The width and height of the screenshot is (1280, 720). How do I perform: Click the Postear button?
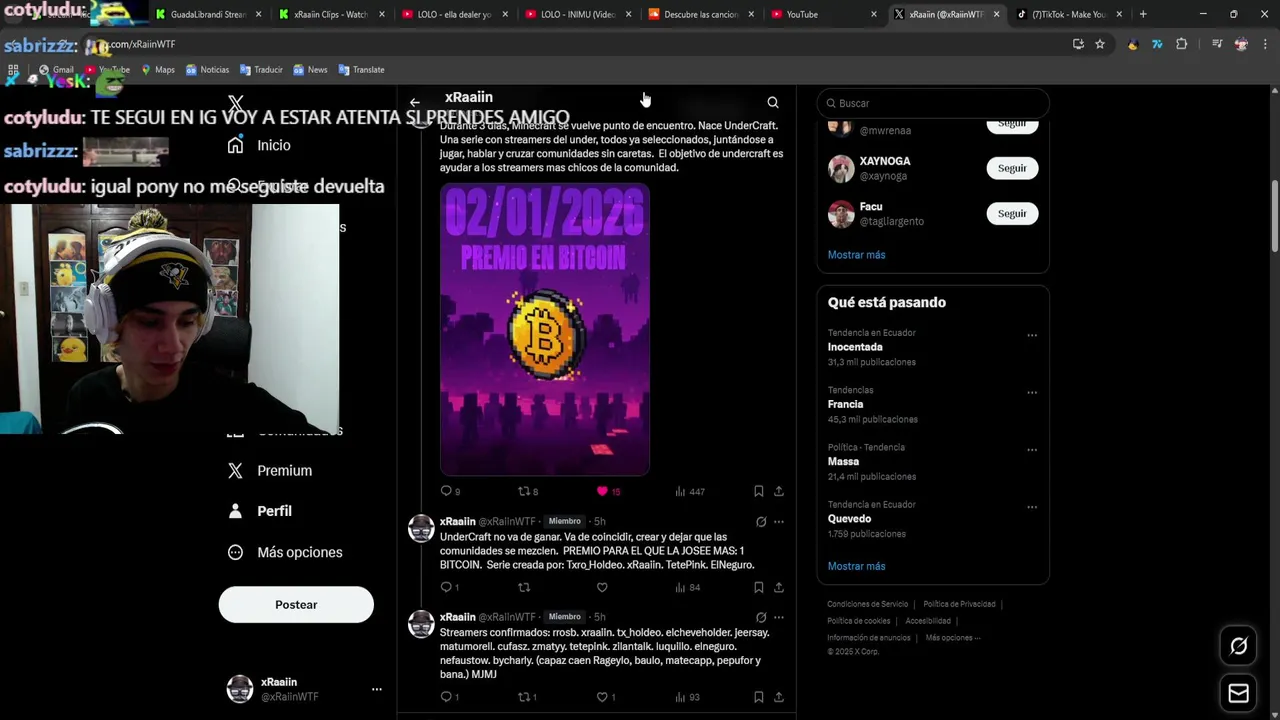click(296, 604)
